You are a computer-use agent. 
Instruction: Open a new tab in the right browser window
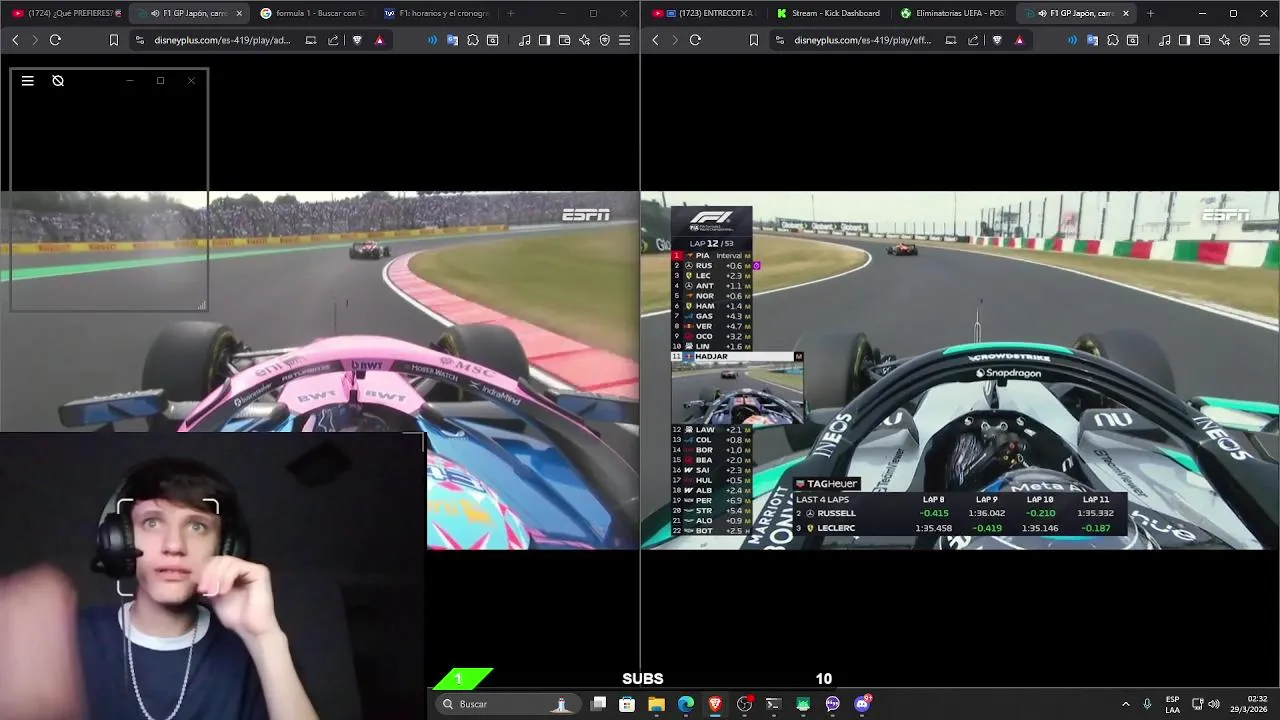click(x=1150, y=13)
